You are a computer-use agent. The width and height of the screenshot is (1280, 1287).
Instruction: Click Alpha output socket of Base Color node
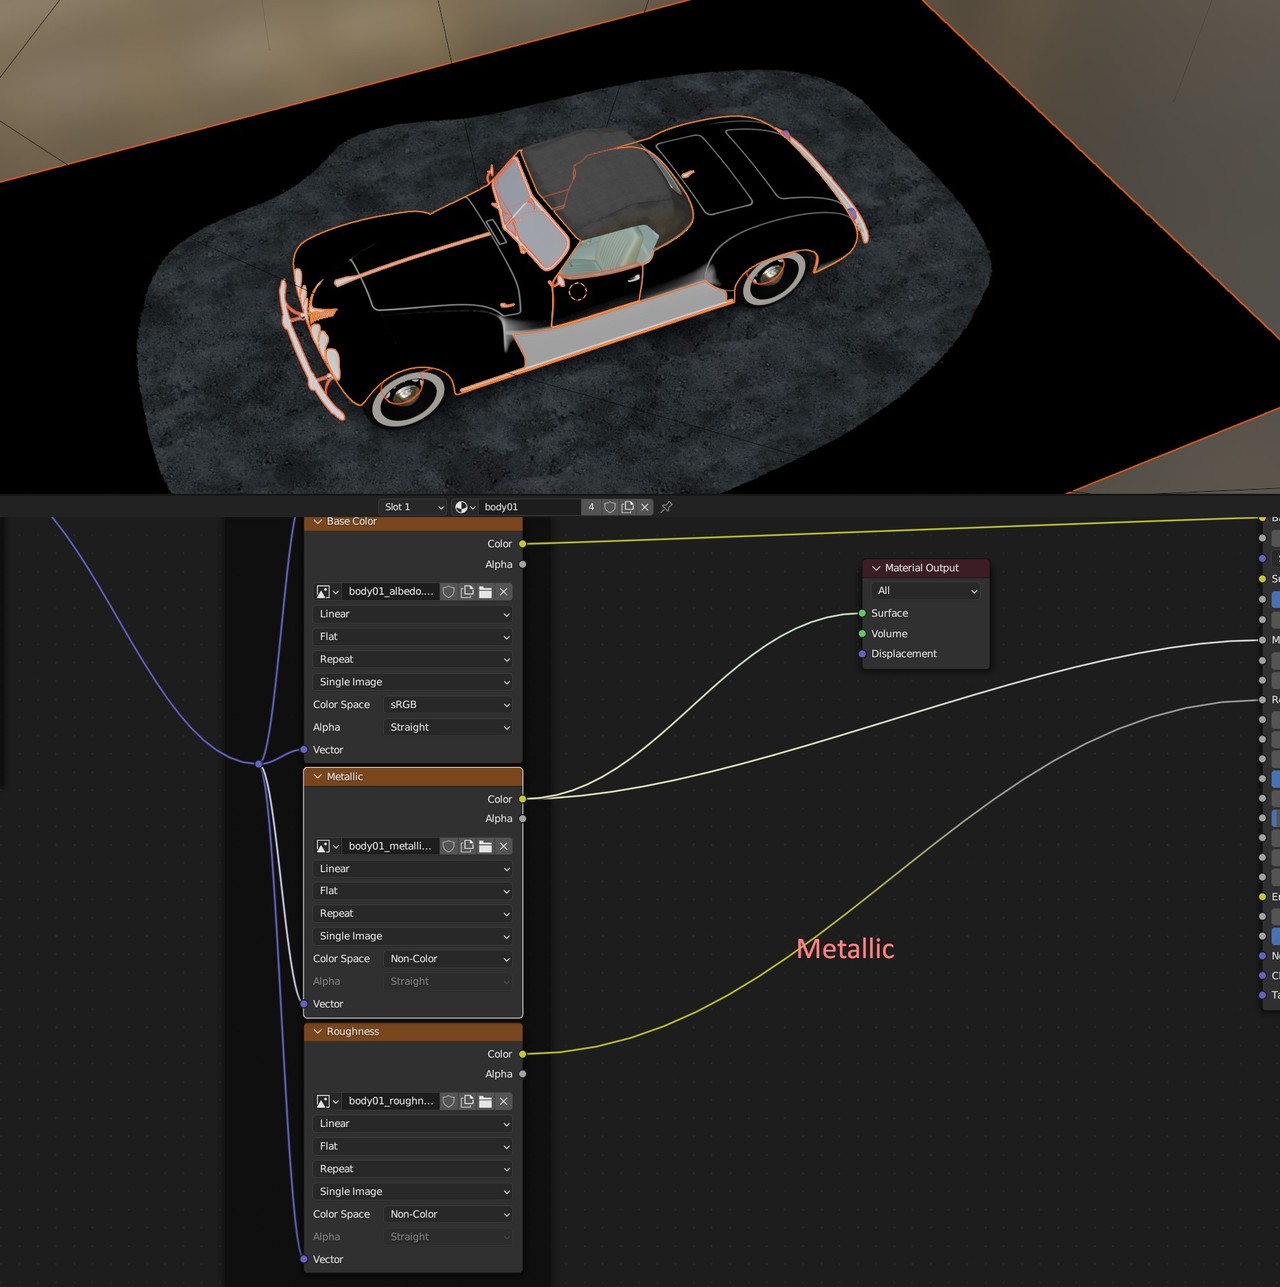522,564
